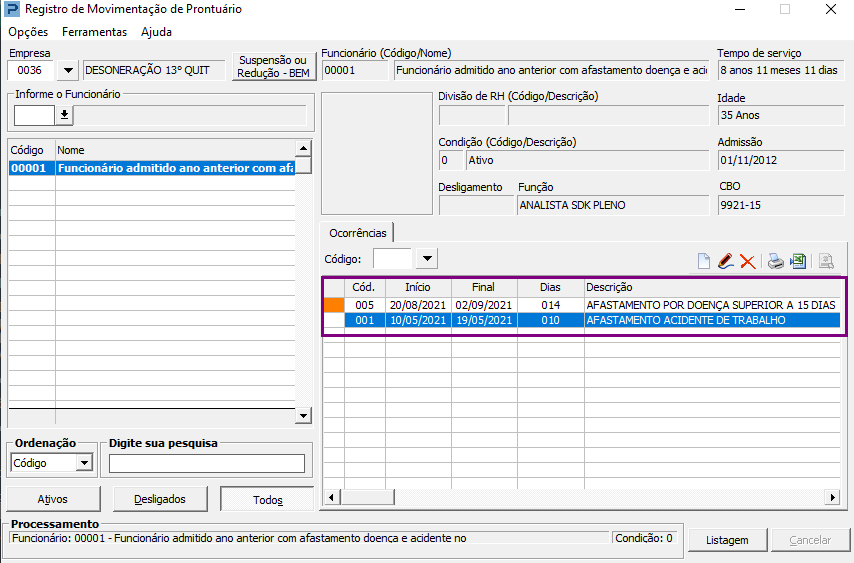
Task: Click the empty employee photo box
Action: (x=376, y=154)
